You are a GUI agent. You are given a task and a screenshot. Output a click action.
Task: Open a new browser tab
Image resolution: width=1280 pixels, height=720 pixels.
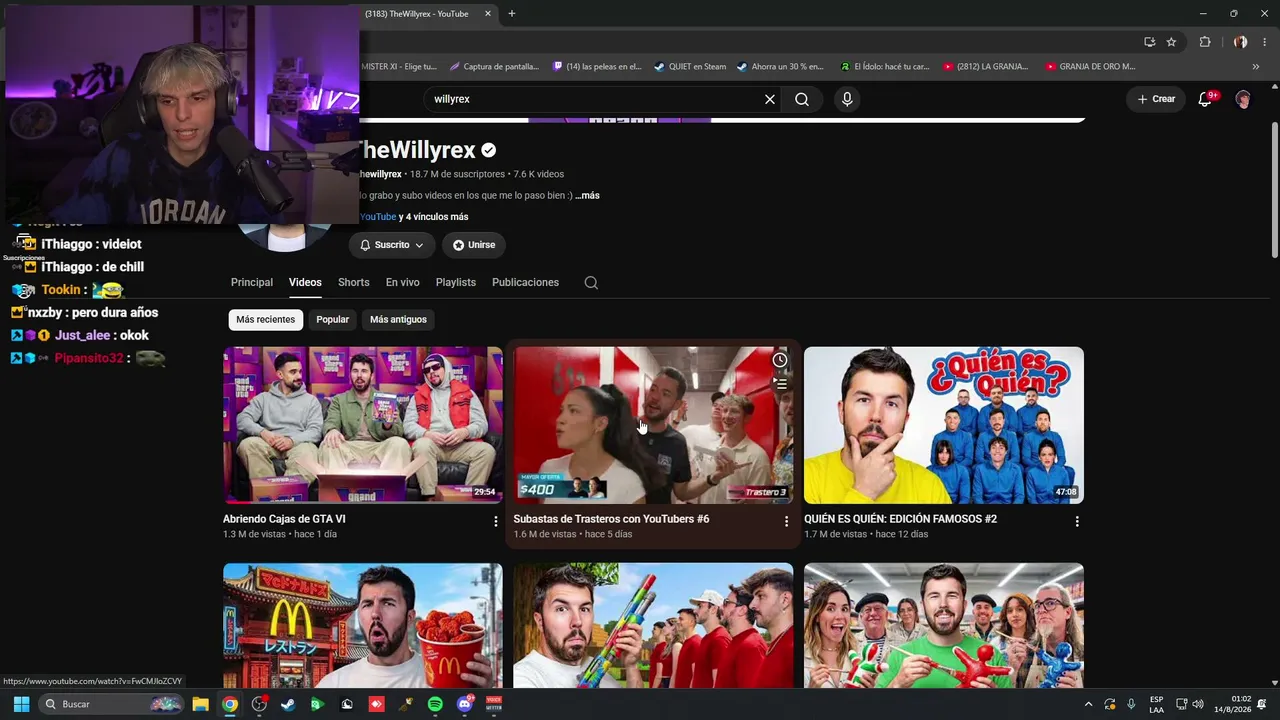click(x=512, y=14)
